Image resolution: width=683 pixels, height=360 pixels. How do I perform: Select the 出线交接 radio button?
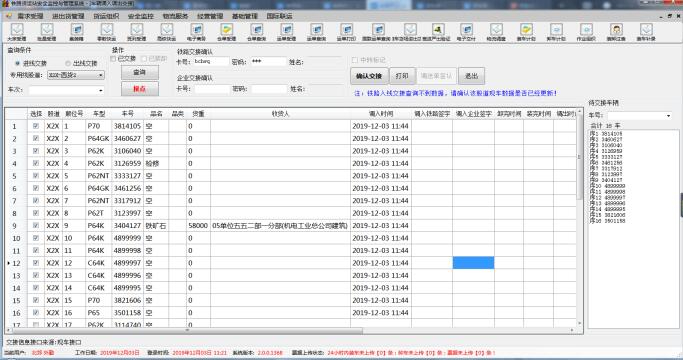click(x=68, y=64)
